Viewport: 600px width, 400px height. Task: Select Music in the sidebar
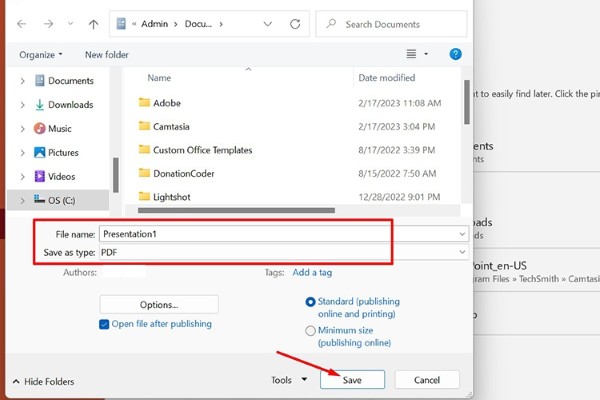point(59,129)
